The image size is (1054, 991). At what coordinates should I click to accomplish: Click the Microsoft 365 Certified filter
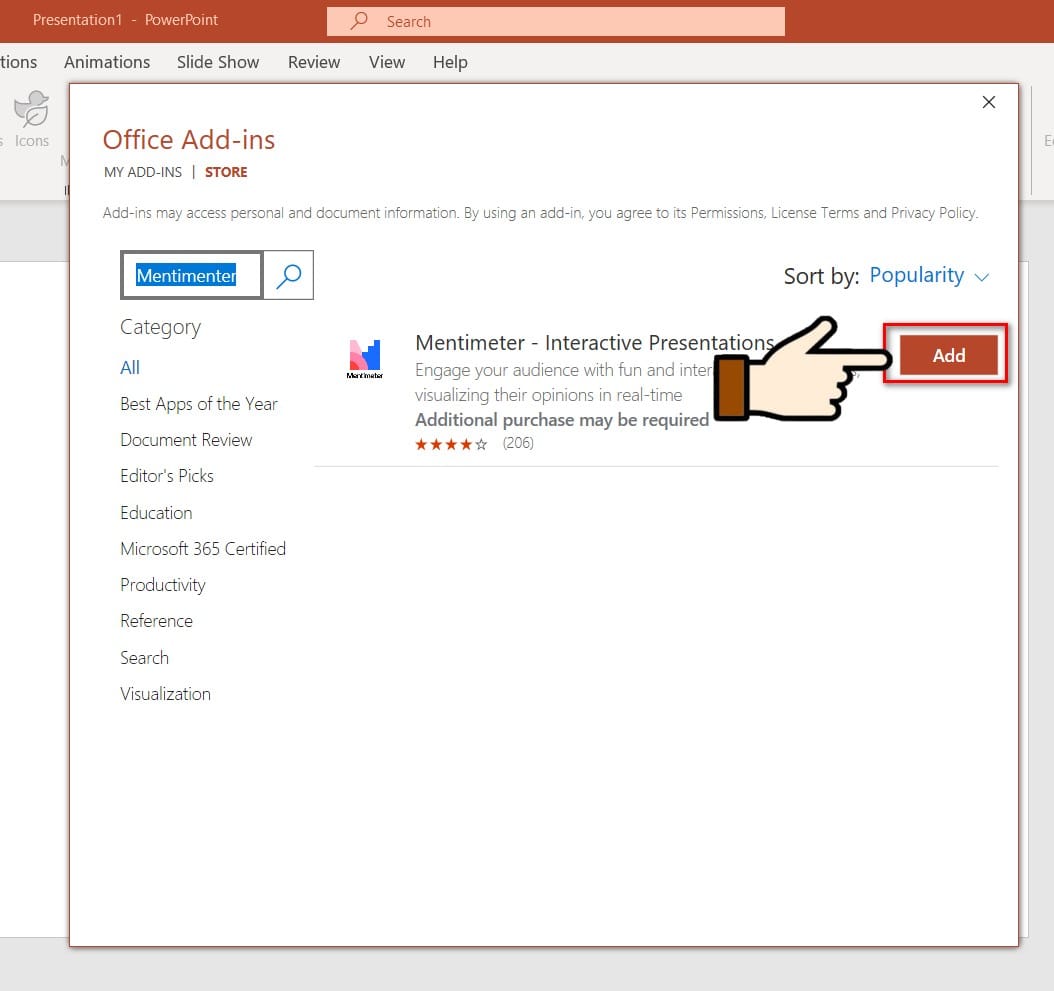point(202,548)
